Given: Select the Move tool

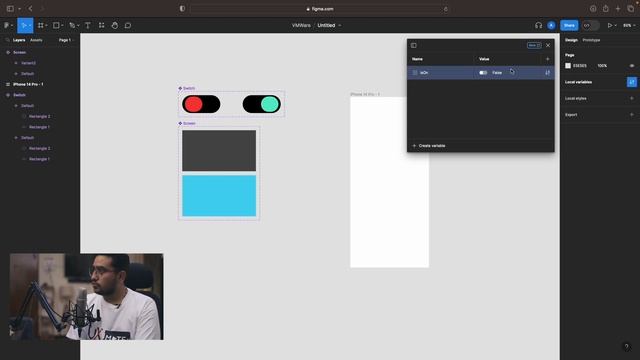Looking at the screenshot, I should click(24, 25).
